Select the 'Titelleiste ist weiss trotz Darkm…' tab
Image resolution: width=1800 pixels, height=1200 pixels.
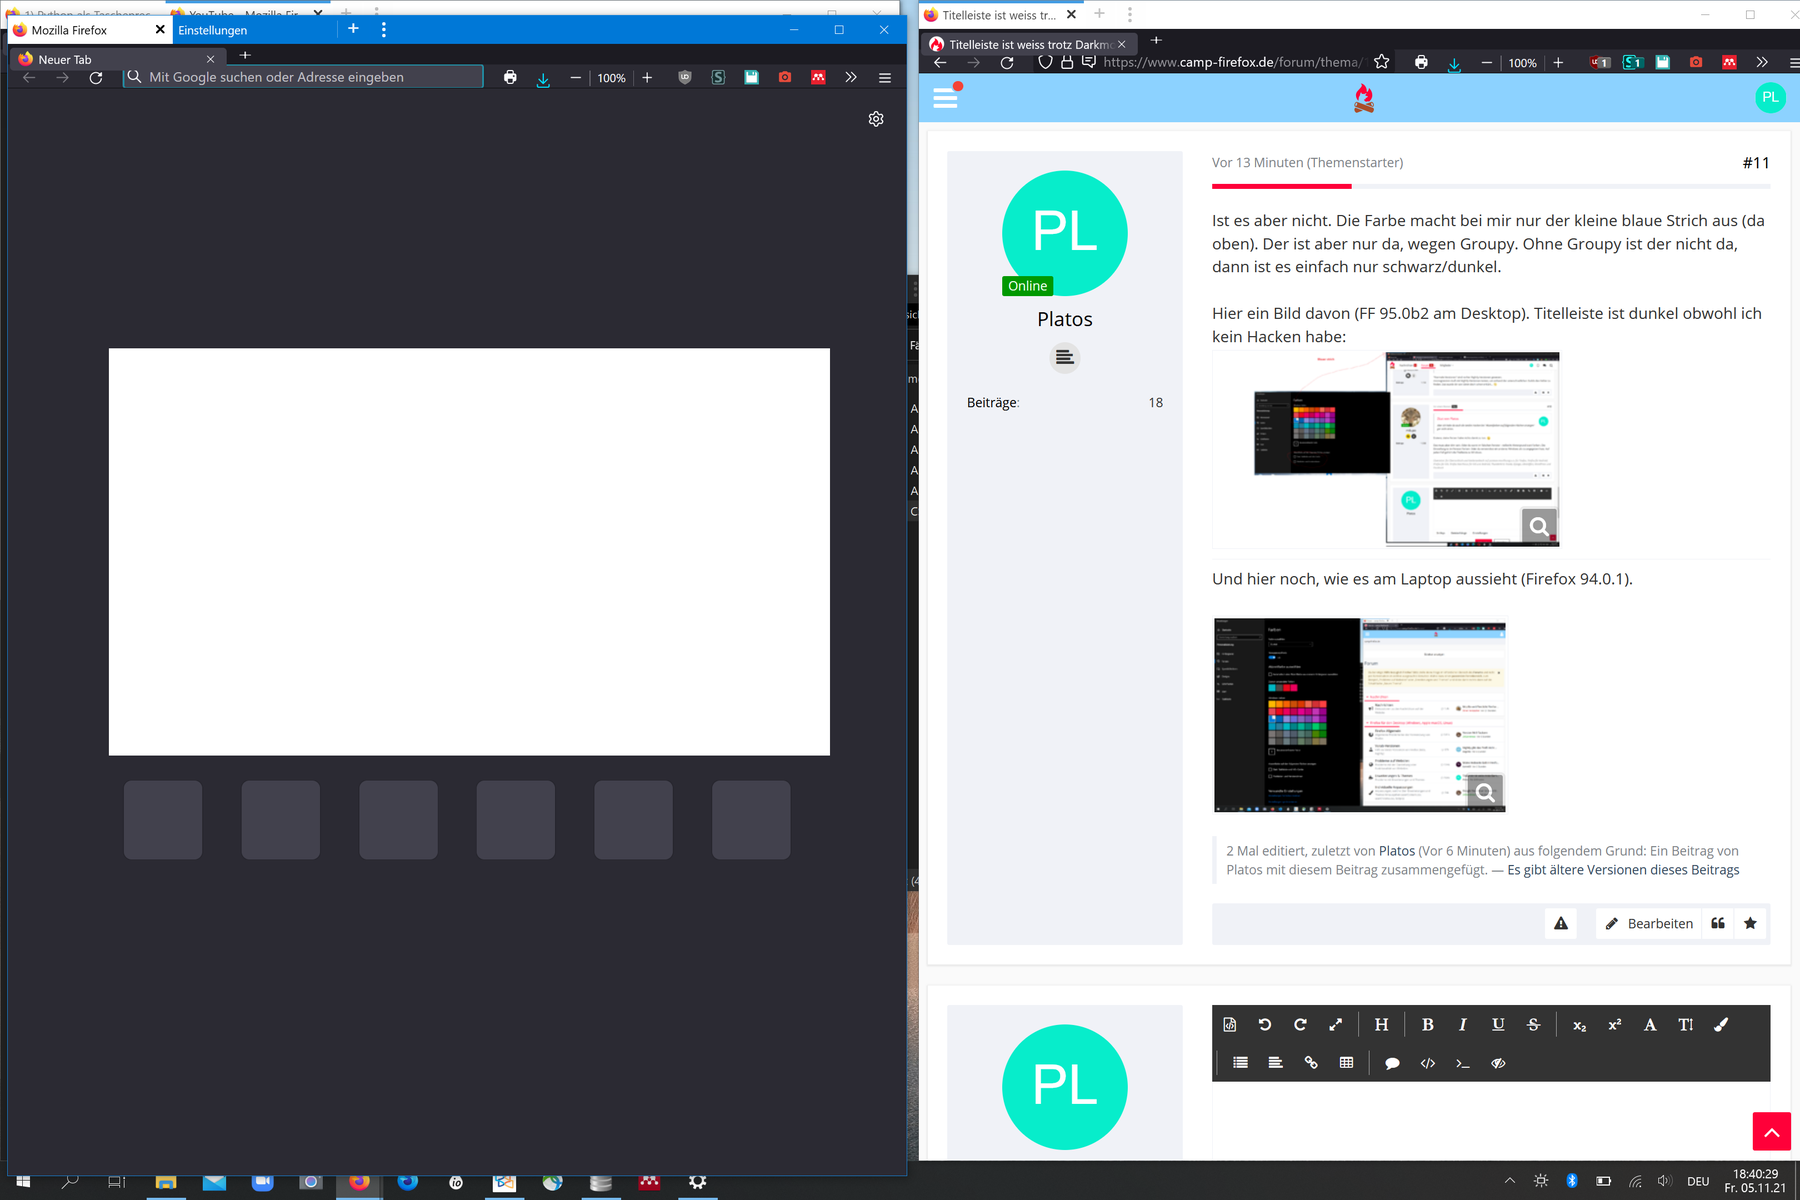coord(1030,44)
